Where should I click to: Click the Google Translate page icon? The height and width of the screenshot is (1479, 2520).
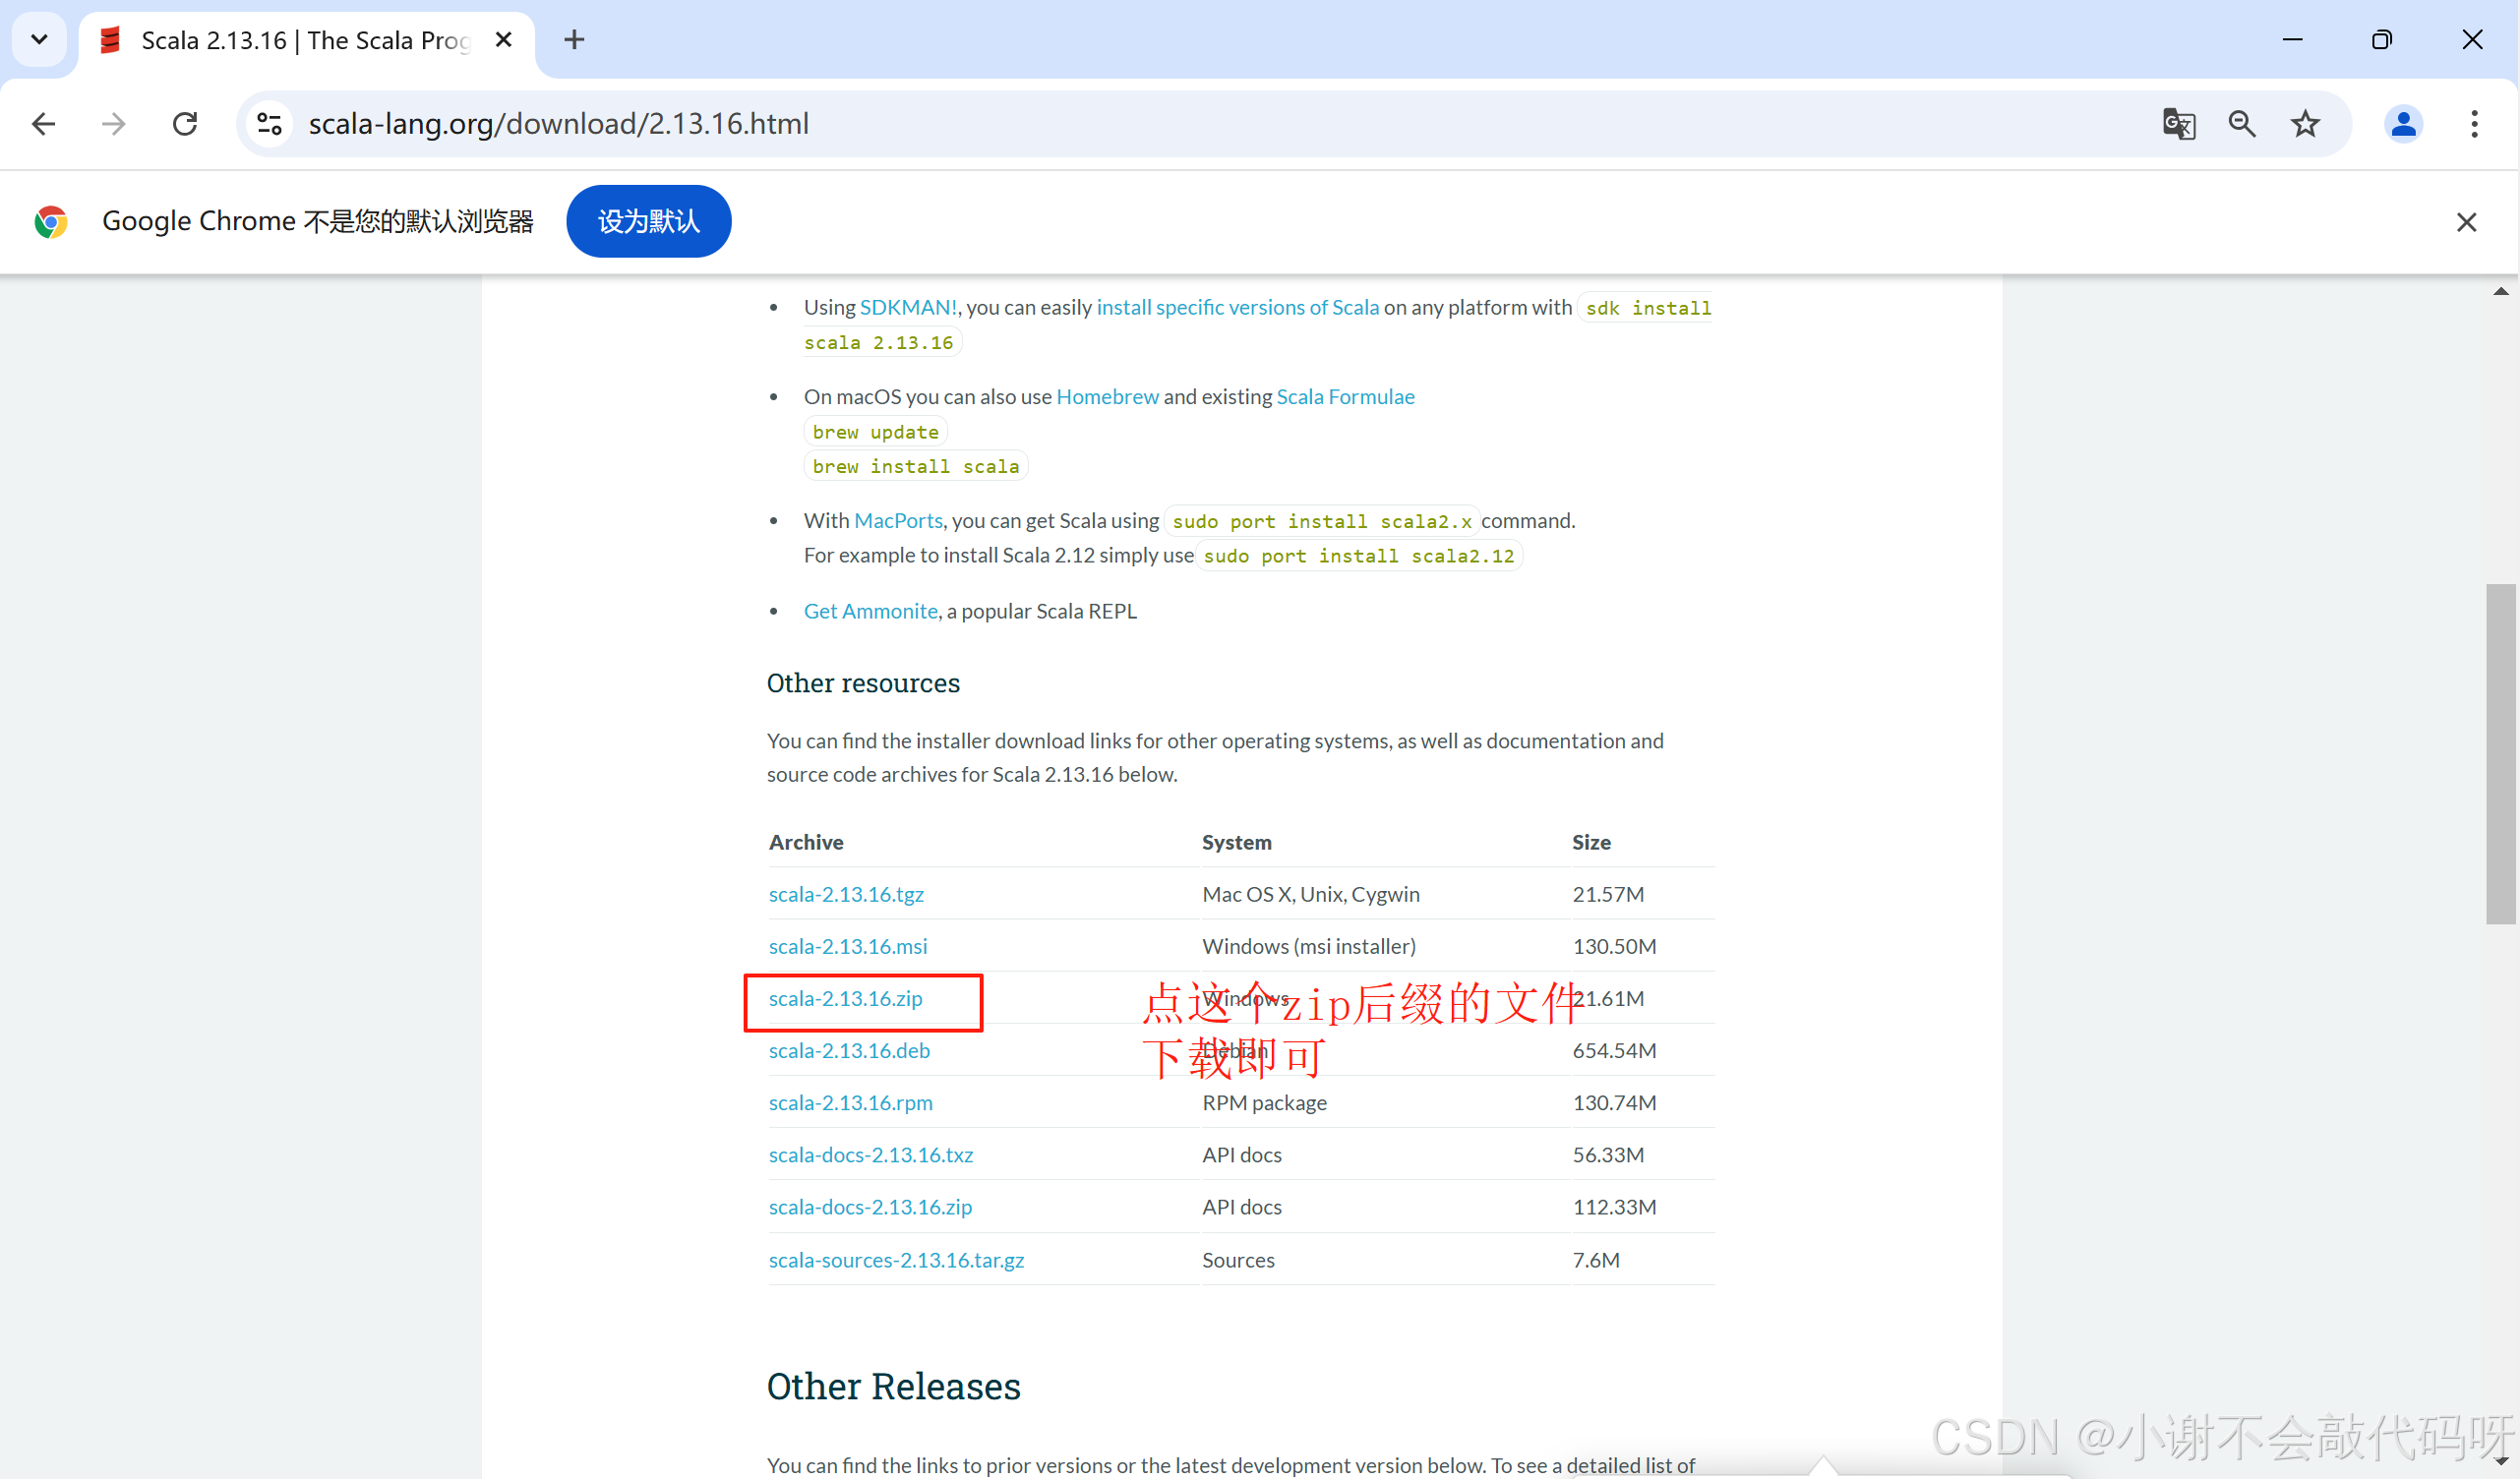(x=2178, y=124)
